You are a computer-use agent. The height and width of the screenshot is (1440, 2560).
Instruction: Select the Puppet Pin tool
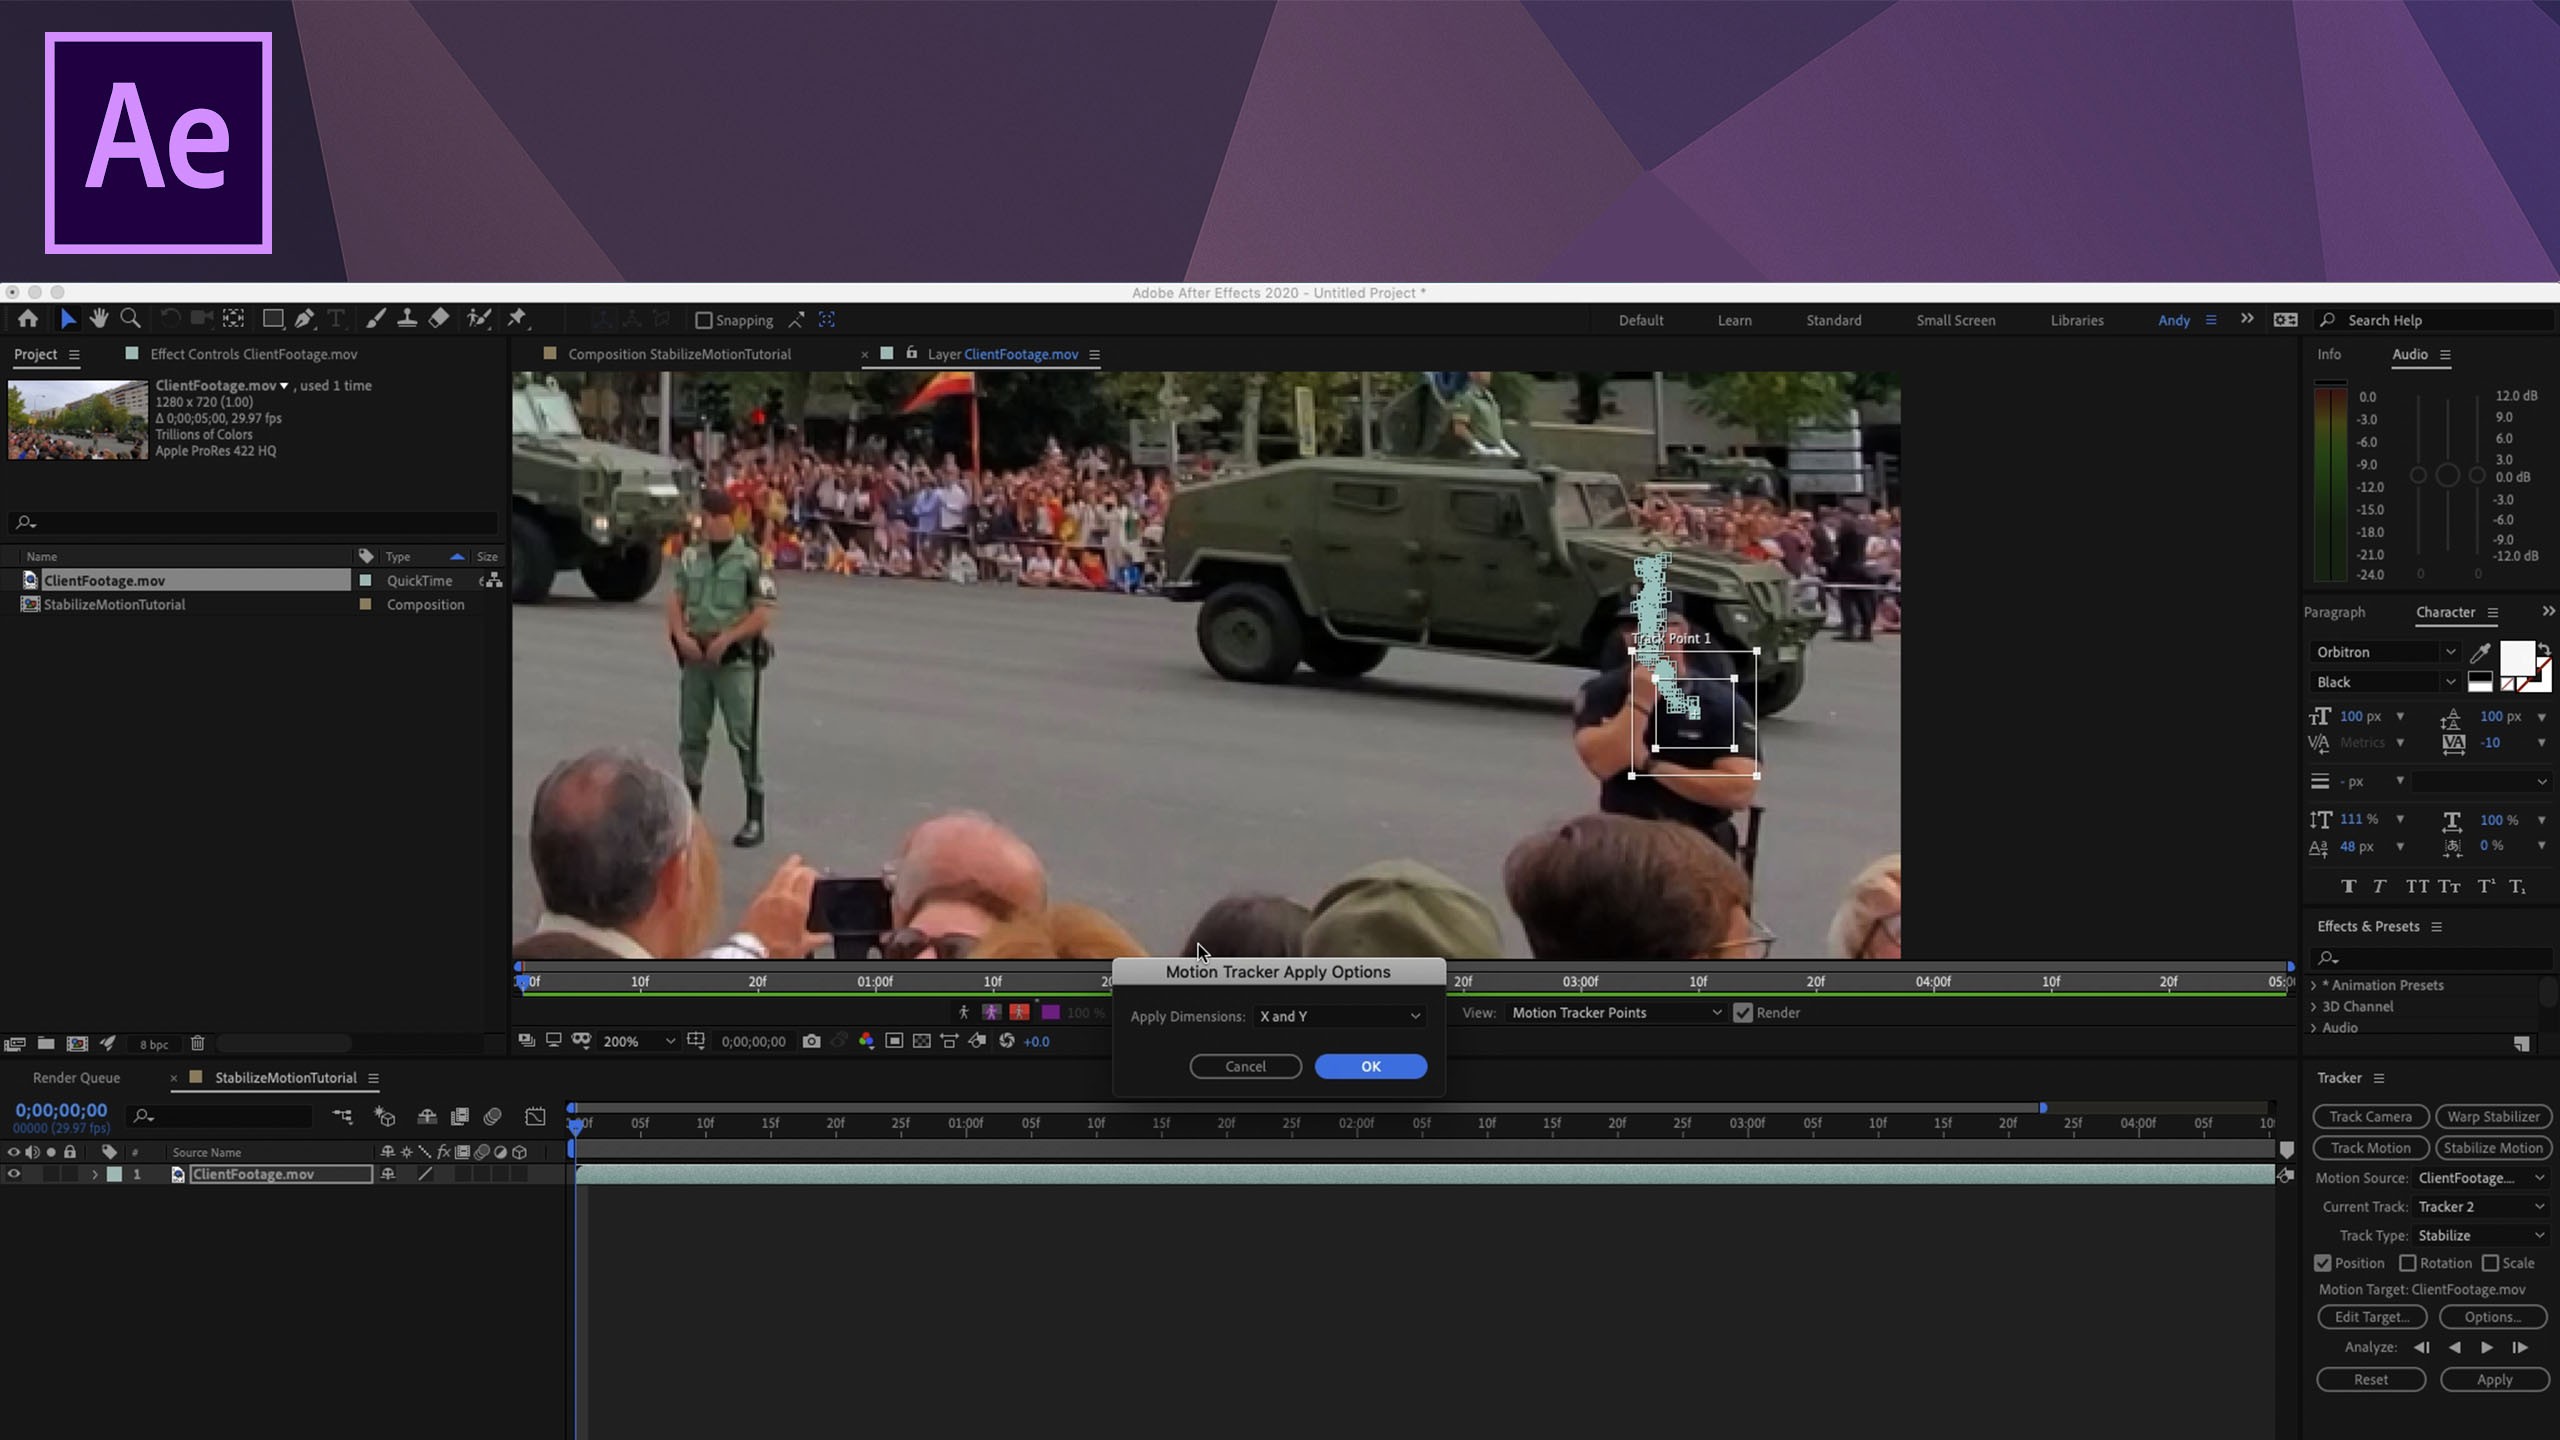(517, 319)
